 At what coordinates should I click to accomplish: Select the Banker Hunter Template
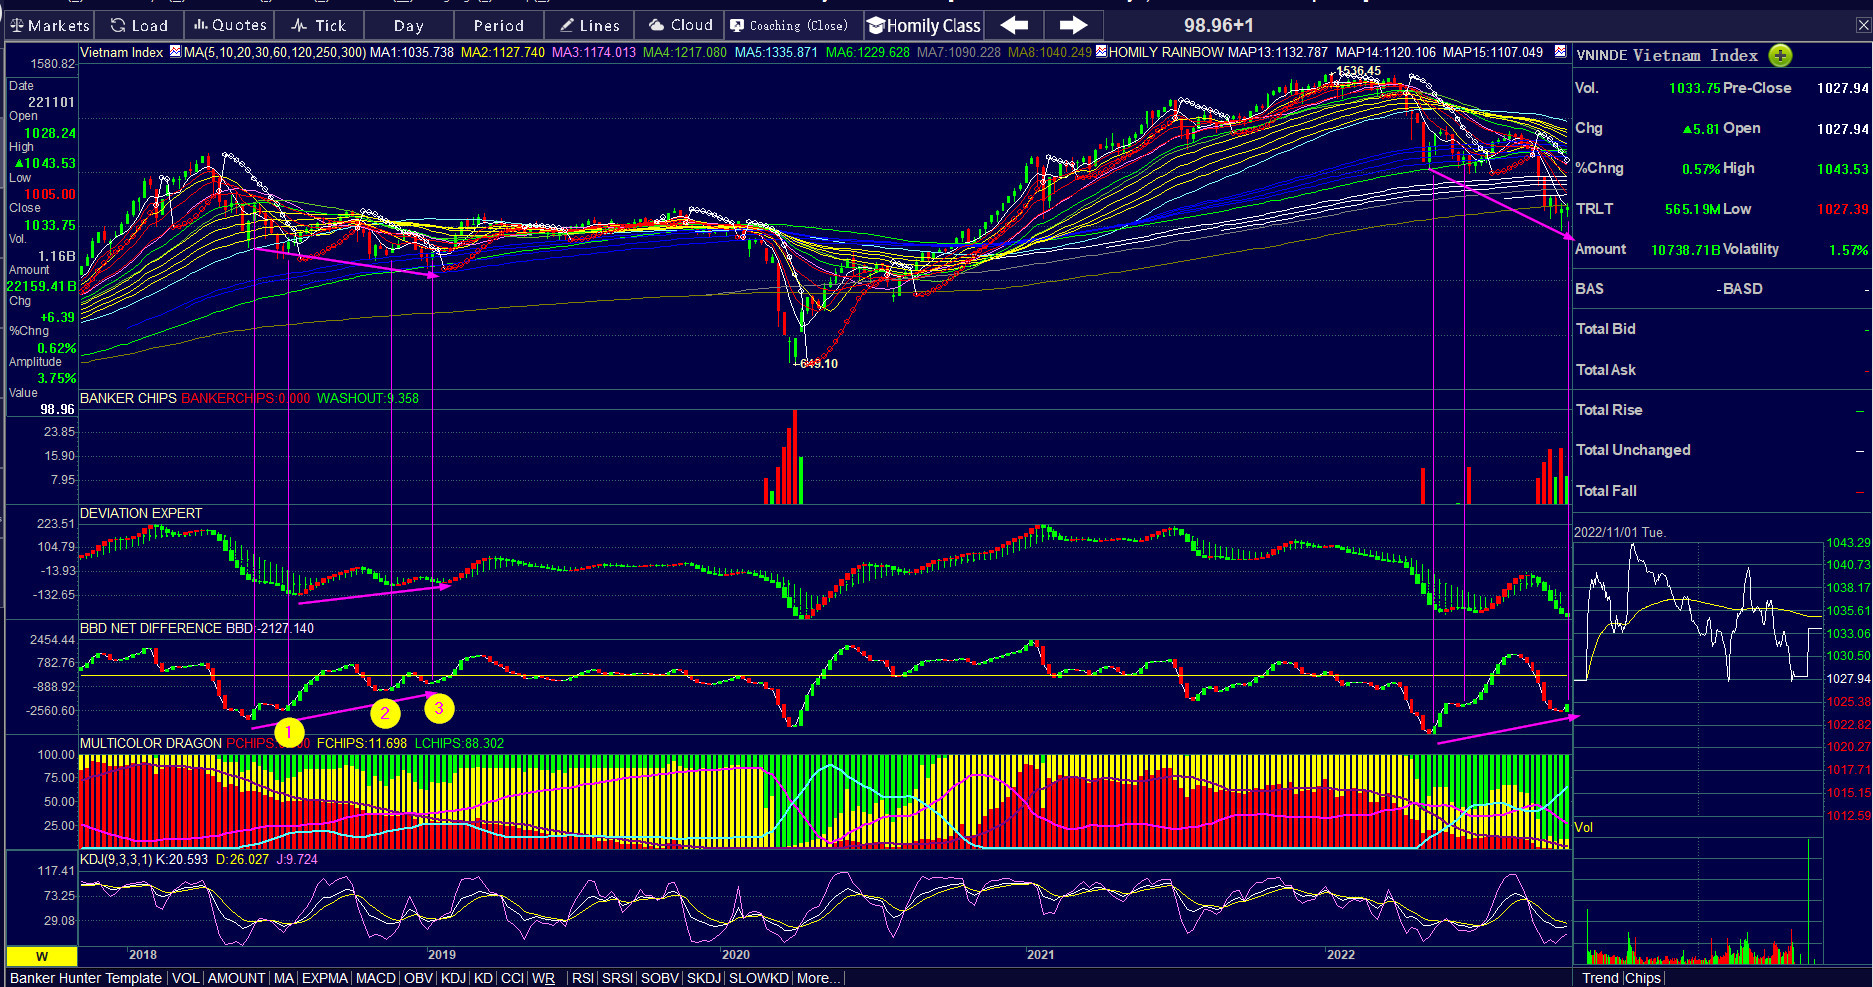[x=86, y=978]
